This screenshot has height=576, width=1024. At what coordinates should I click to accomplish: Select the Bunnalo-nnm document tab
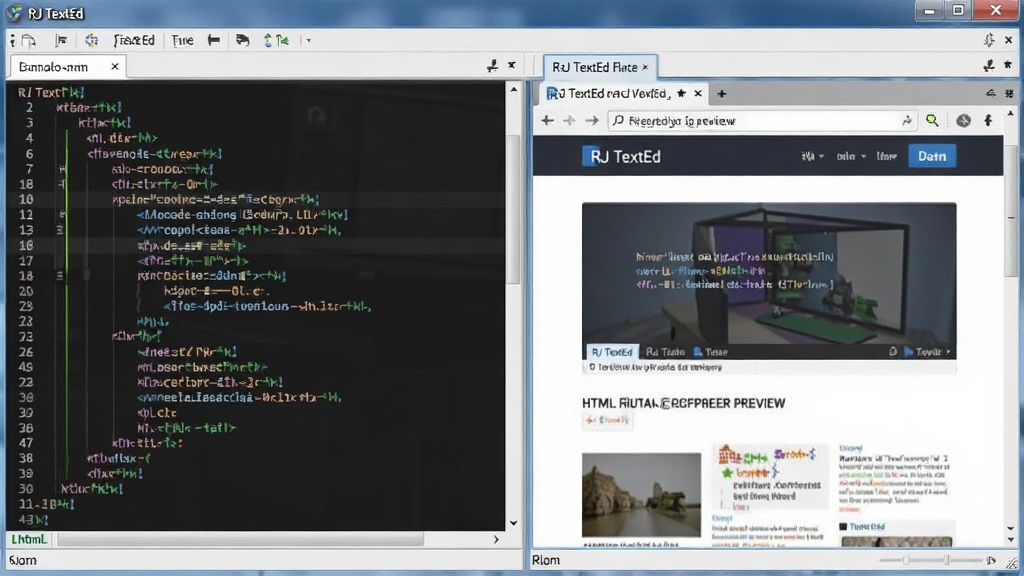point(68,67)
